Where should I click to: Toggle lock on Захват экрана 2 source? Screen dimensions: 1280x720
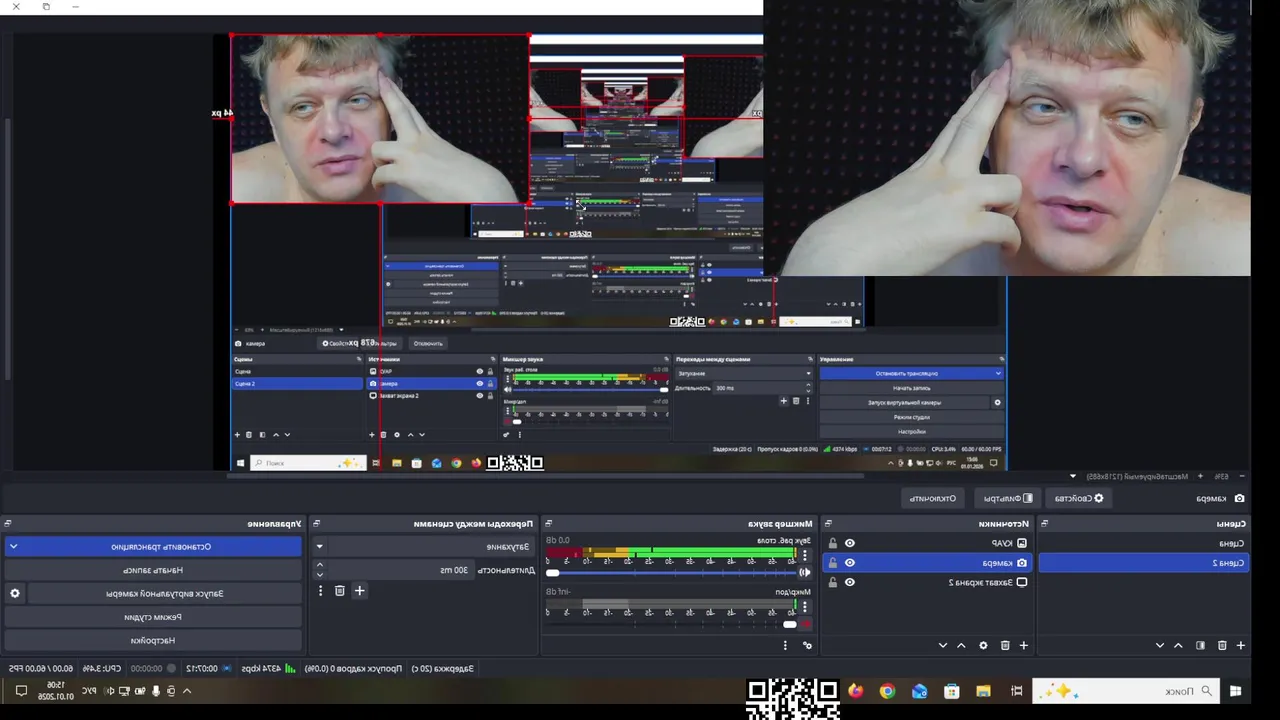tap(833, 582)
